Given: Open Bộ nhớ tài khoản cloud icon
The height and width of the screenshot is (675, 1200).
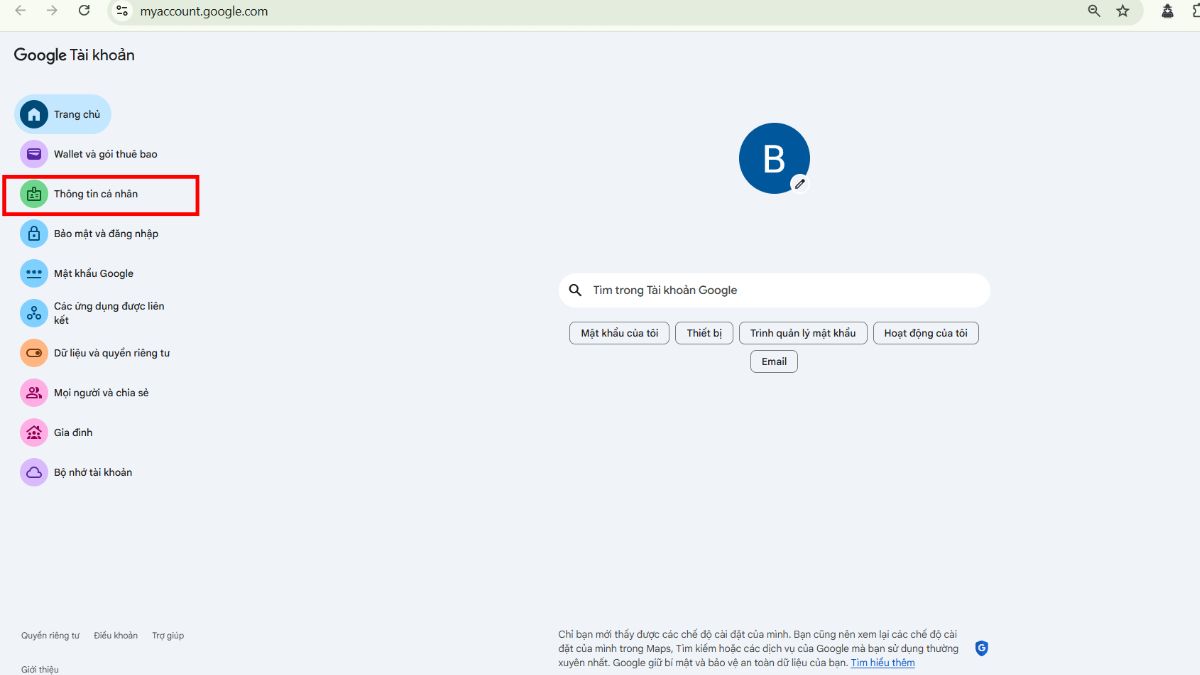Looking at the screenshot, I should [34, 472].
